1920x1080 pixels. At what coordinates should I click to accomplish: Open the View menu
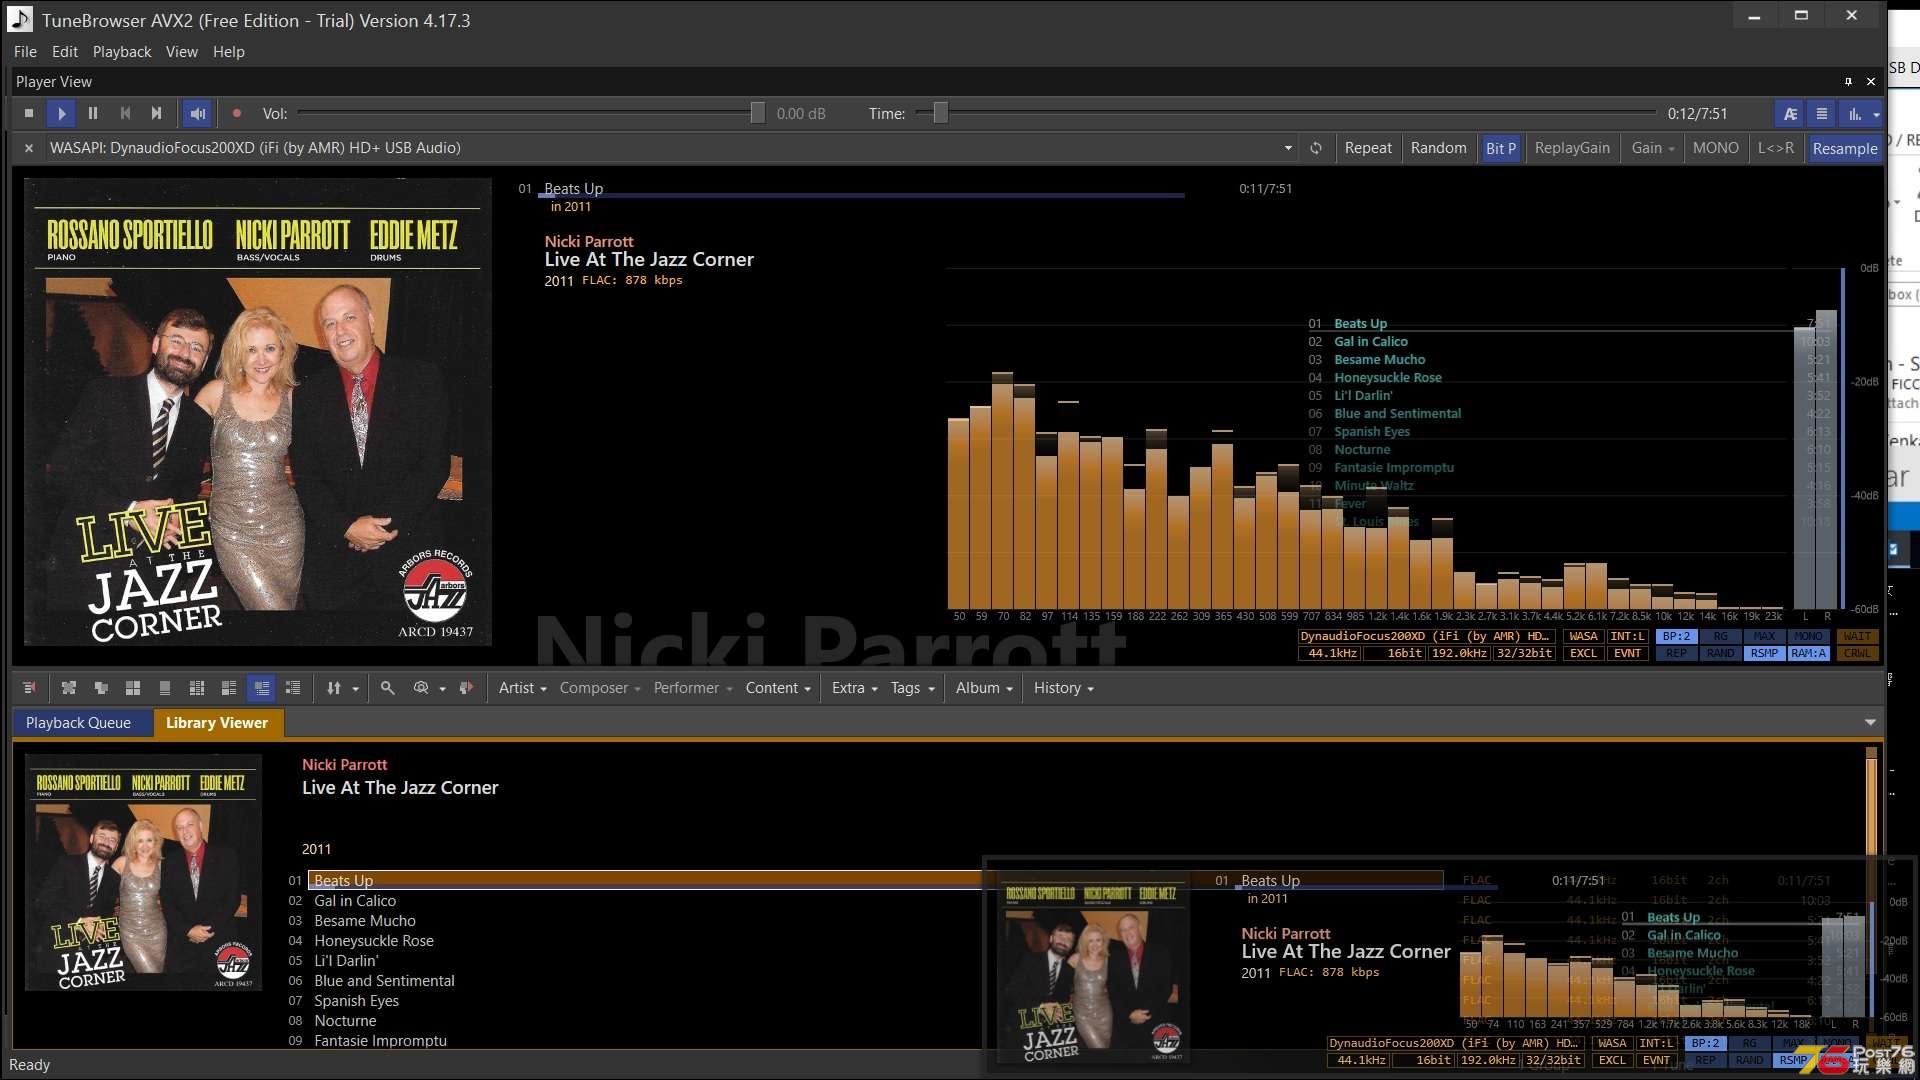pyautogui.click(x=182, y=52)
